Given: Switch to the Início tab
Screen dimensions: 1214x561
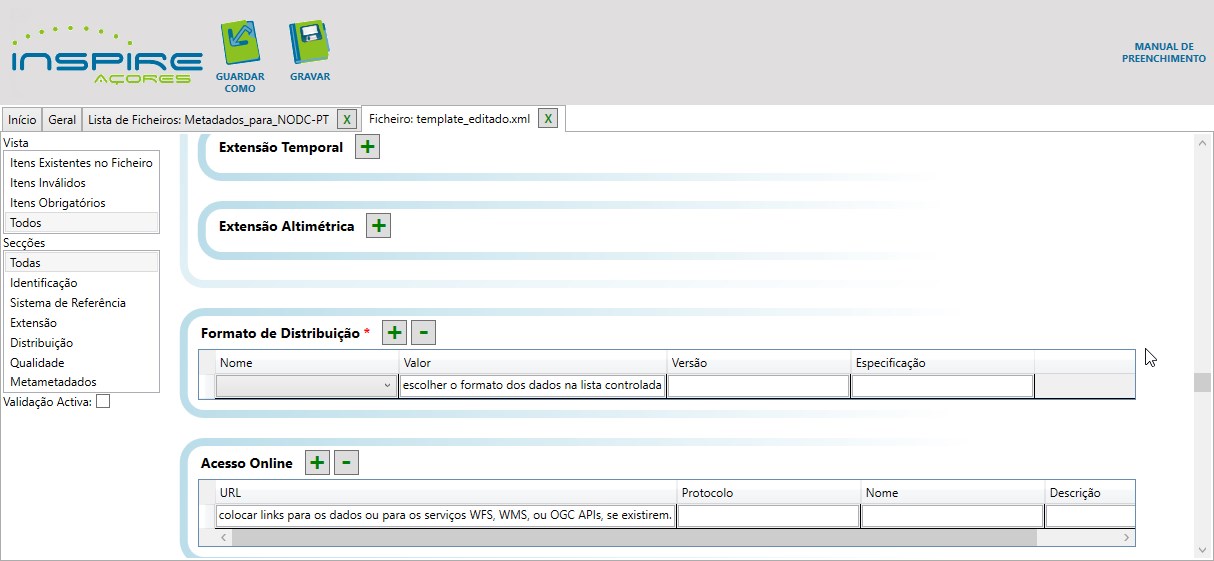Looking at the screenshot, I should (x=22, y=120).
